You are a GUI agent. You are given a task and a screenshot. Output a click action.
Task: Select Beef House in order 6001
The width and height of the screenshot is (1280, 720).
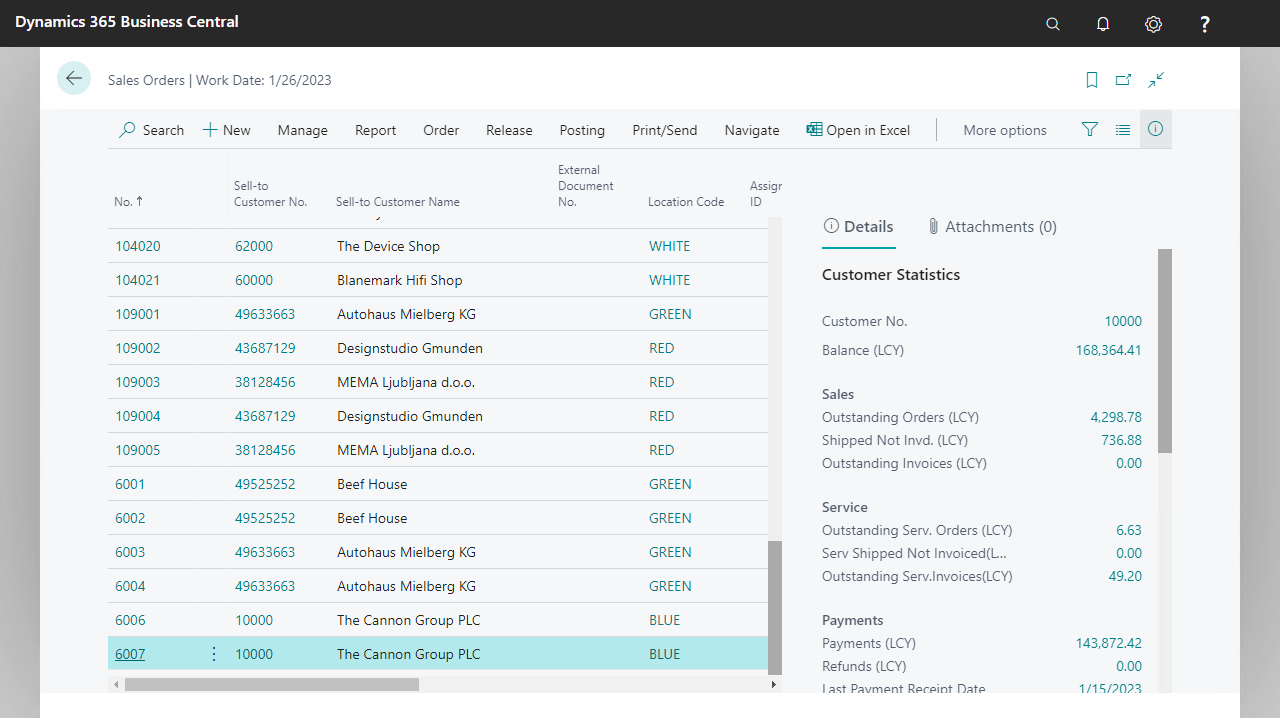[372, 484]
